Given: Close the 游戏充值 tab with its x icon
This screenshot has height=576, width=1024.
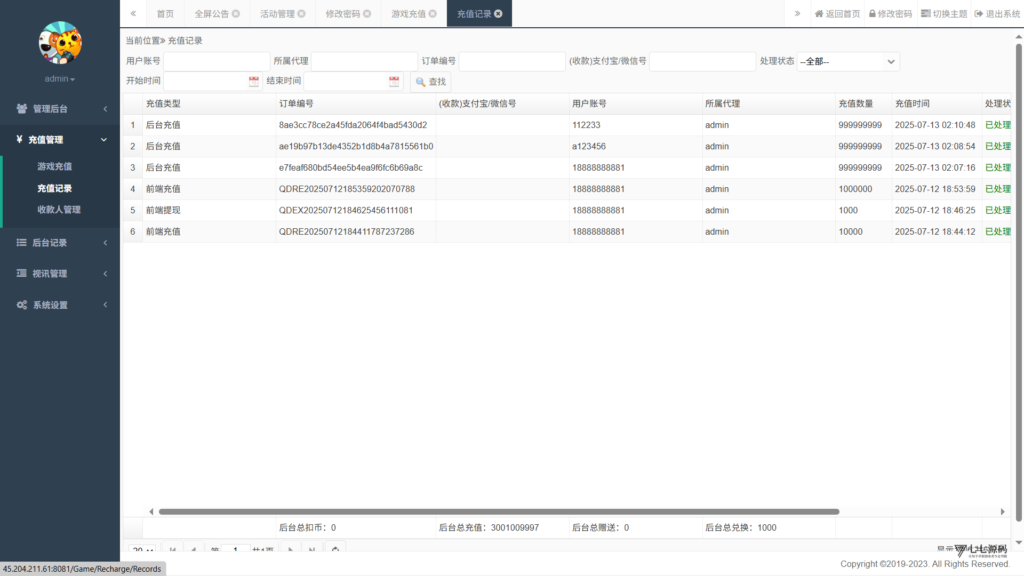Looking at the screenshot, I should click(x=432, y=14).
